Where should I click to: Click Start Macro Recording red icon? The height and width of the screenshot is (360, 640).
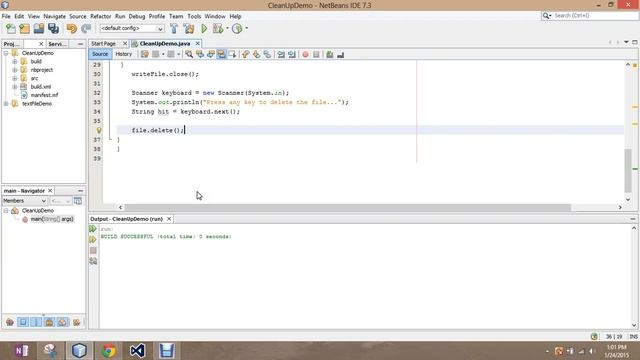tap(305, 54)
